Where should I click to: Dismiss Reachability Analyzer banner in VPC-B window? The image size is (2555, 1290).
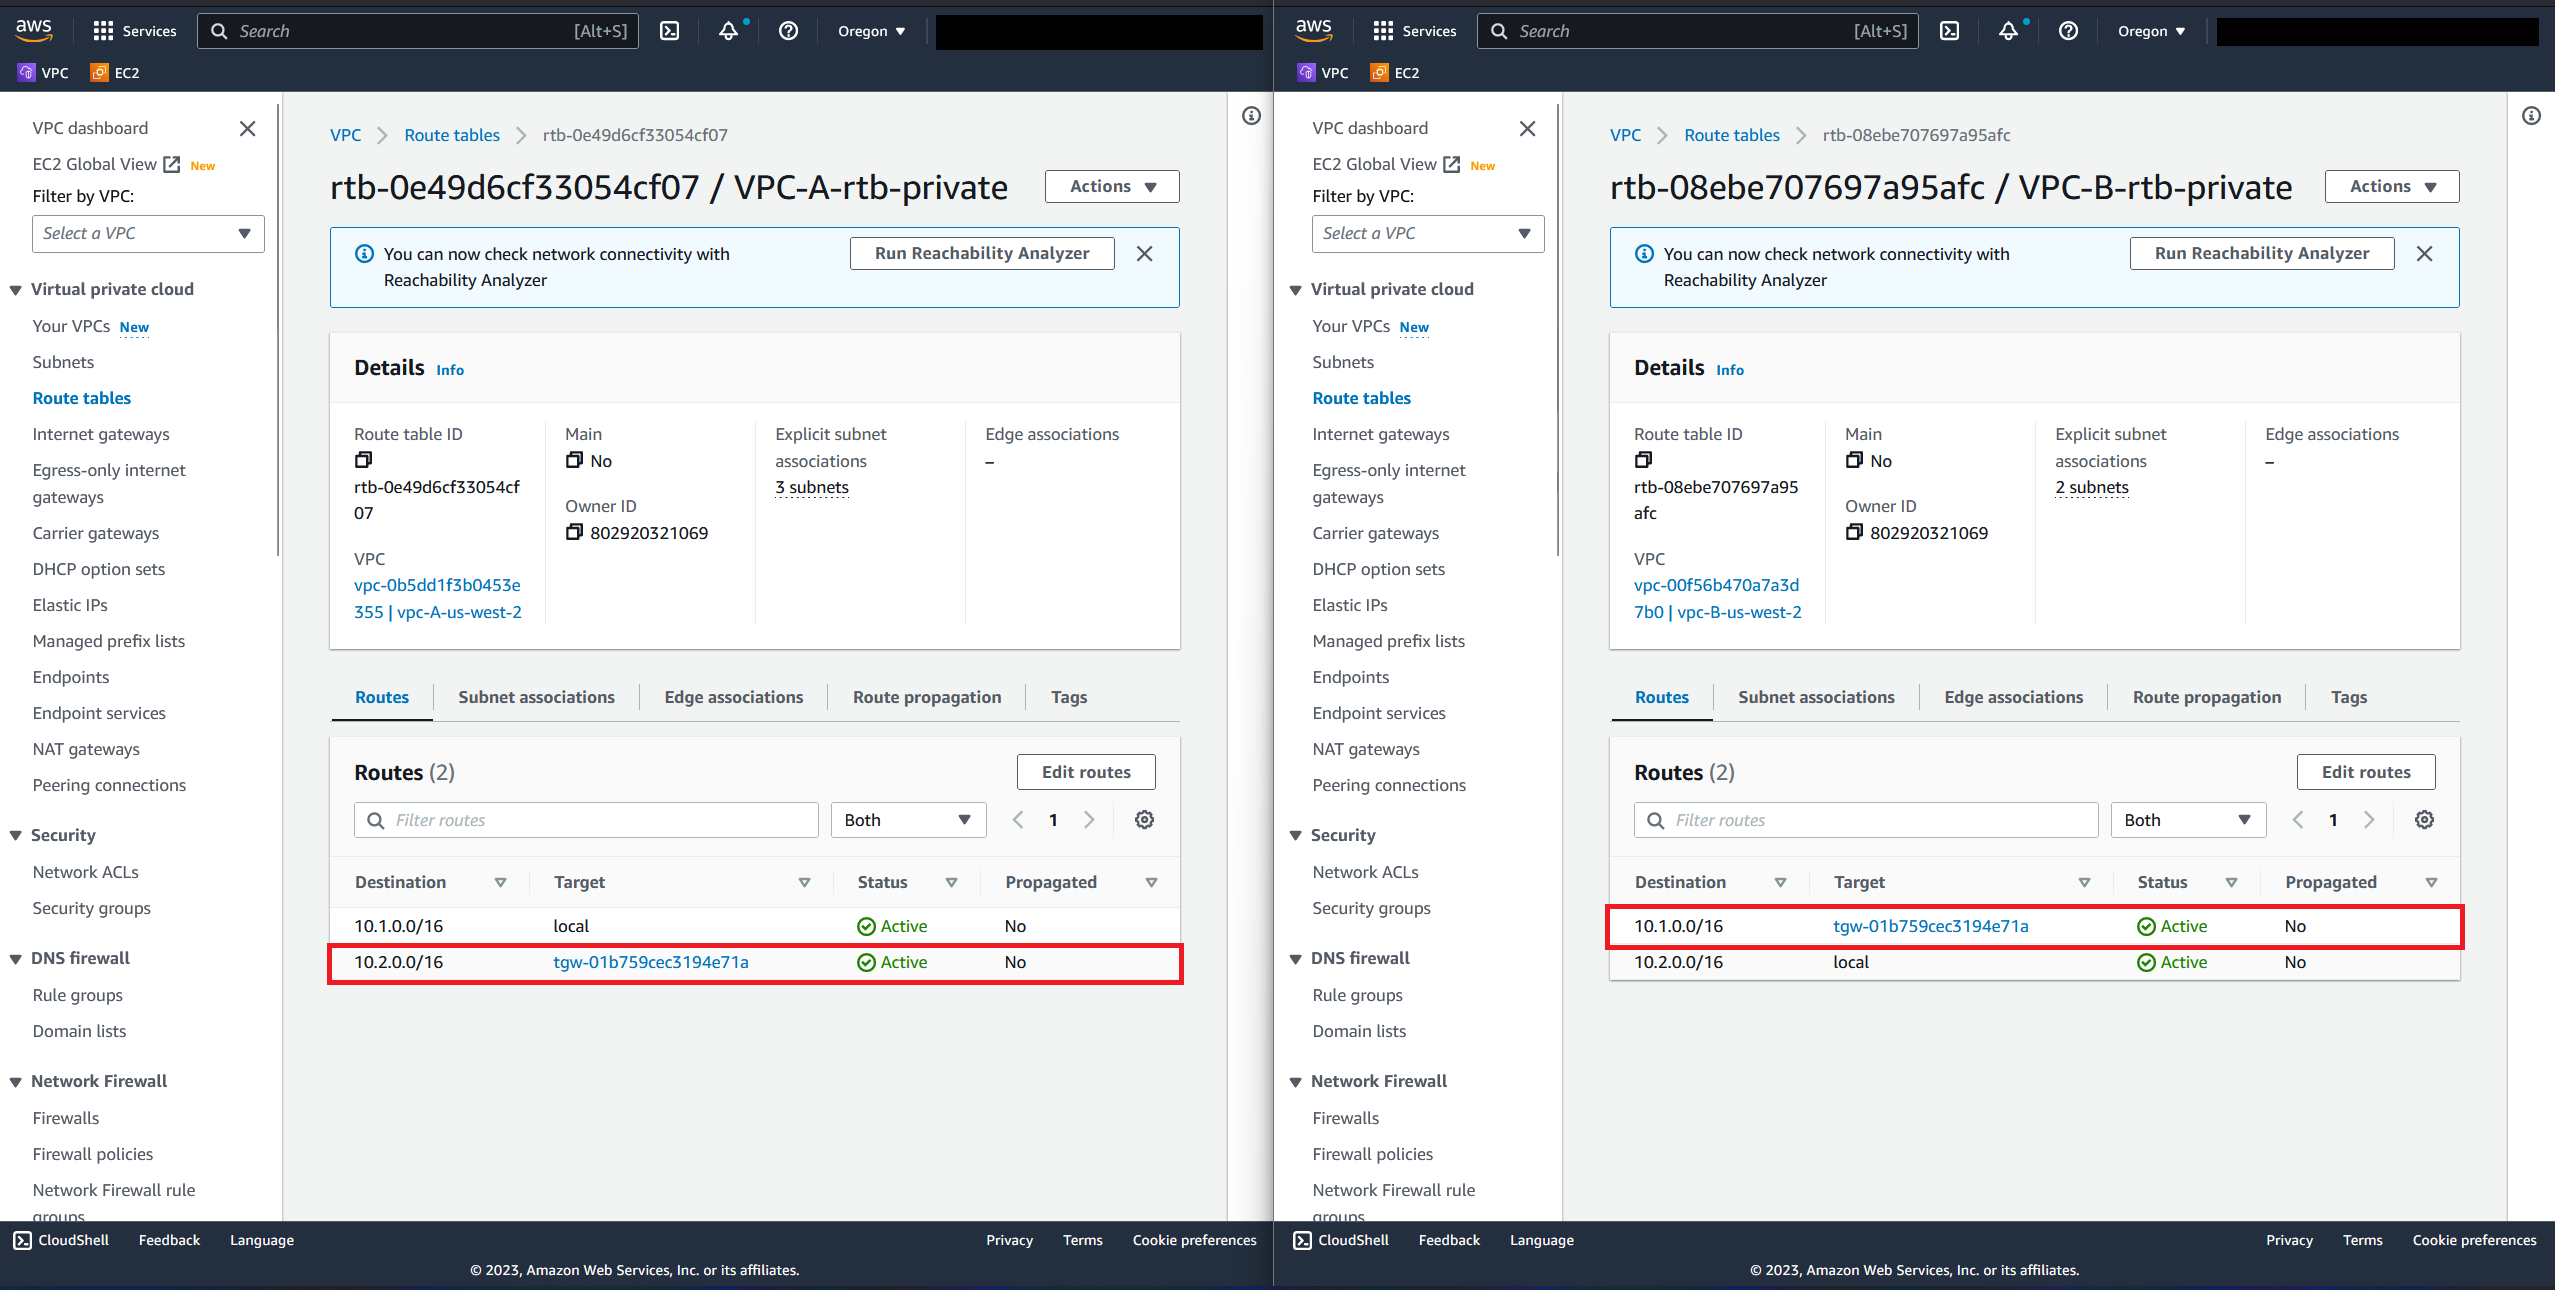[x=2424, y=254]
